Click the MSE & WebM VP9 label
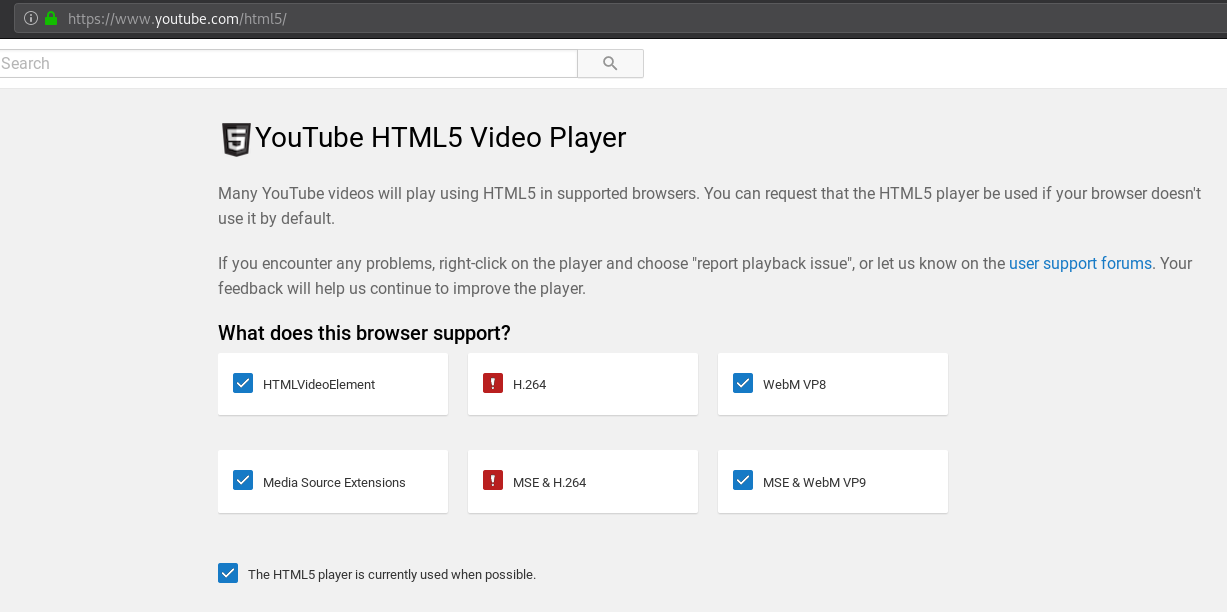This screenshot has height=612, width=1227. pos(814,482)
